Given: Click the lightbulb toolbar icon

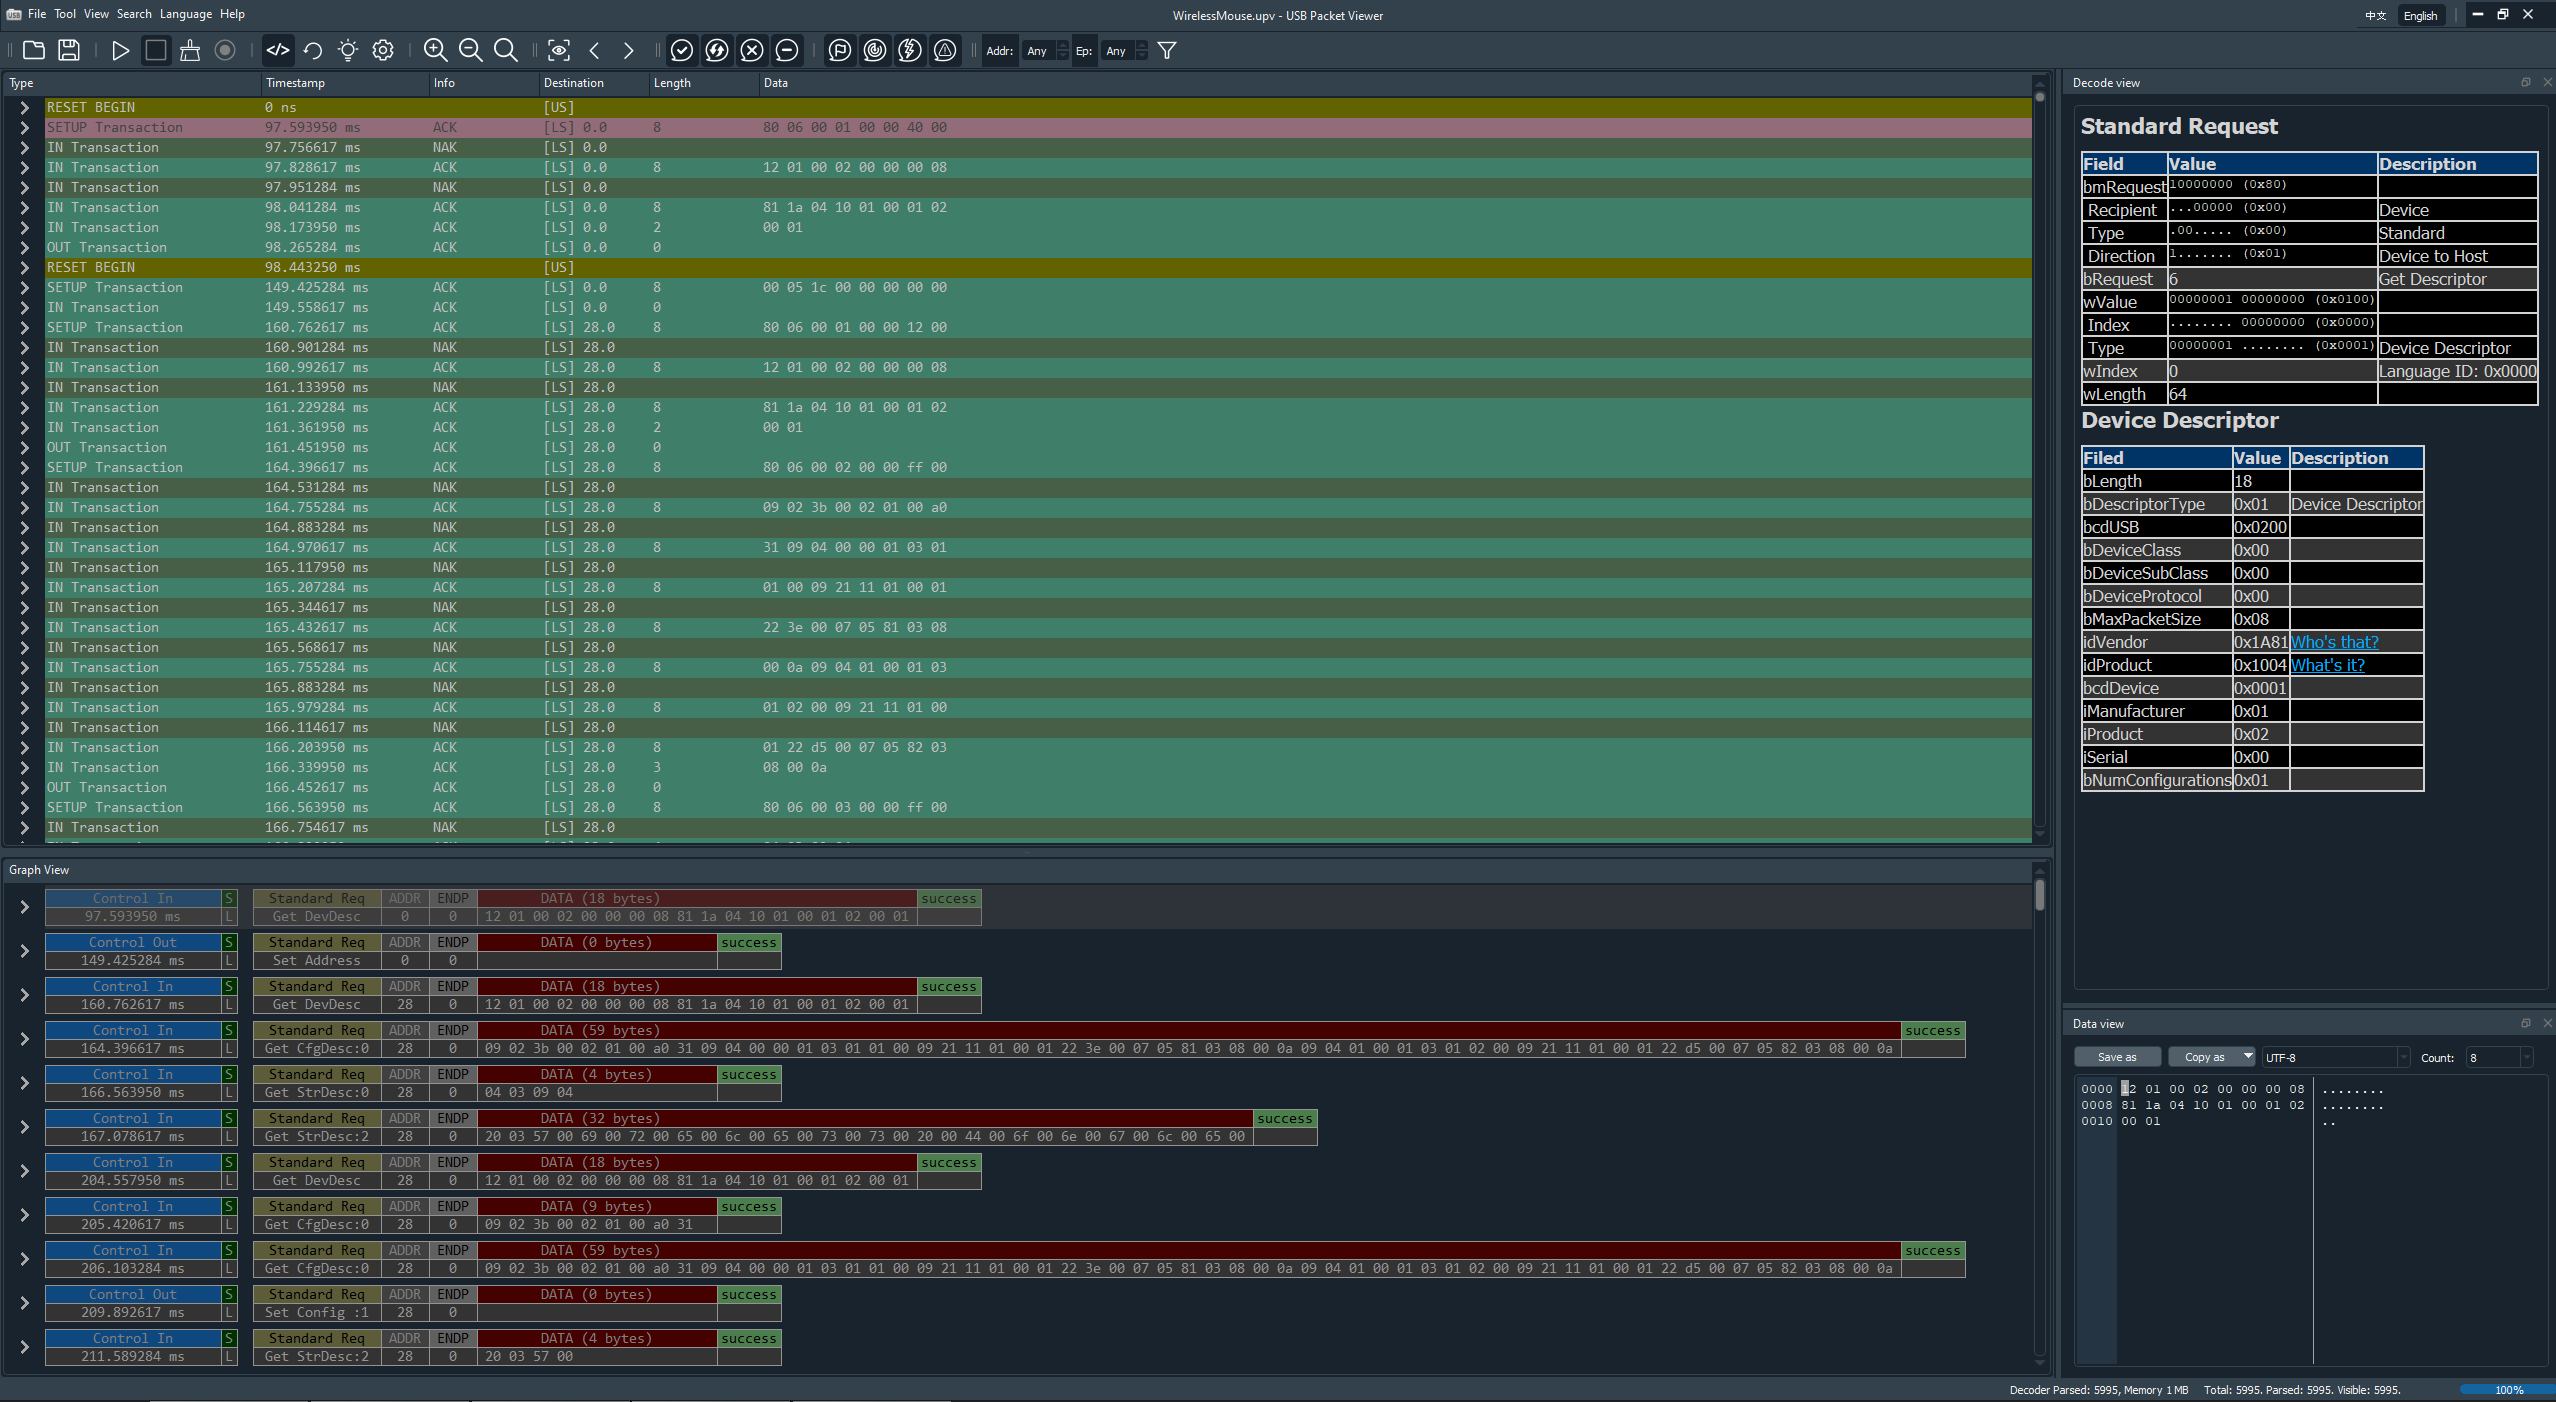Looking at the screenshot, I should (x=348, y=50).
